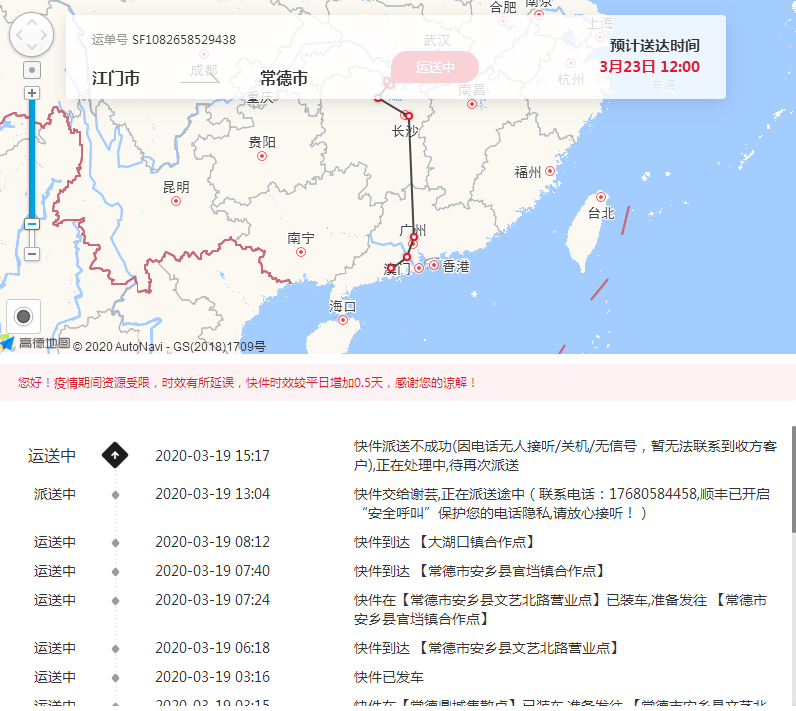This screenshot has height=711, width=796.
Task: Click the 2020-03-19 06:18 timestamp
Action: [x=212, y=648]
